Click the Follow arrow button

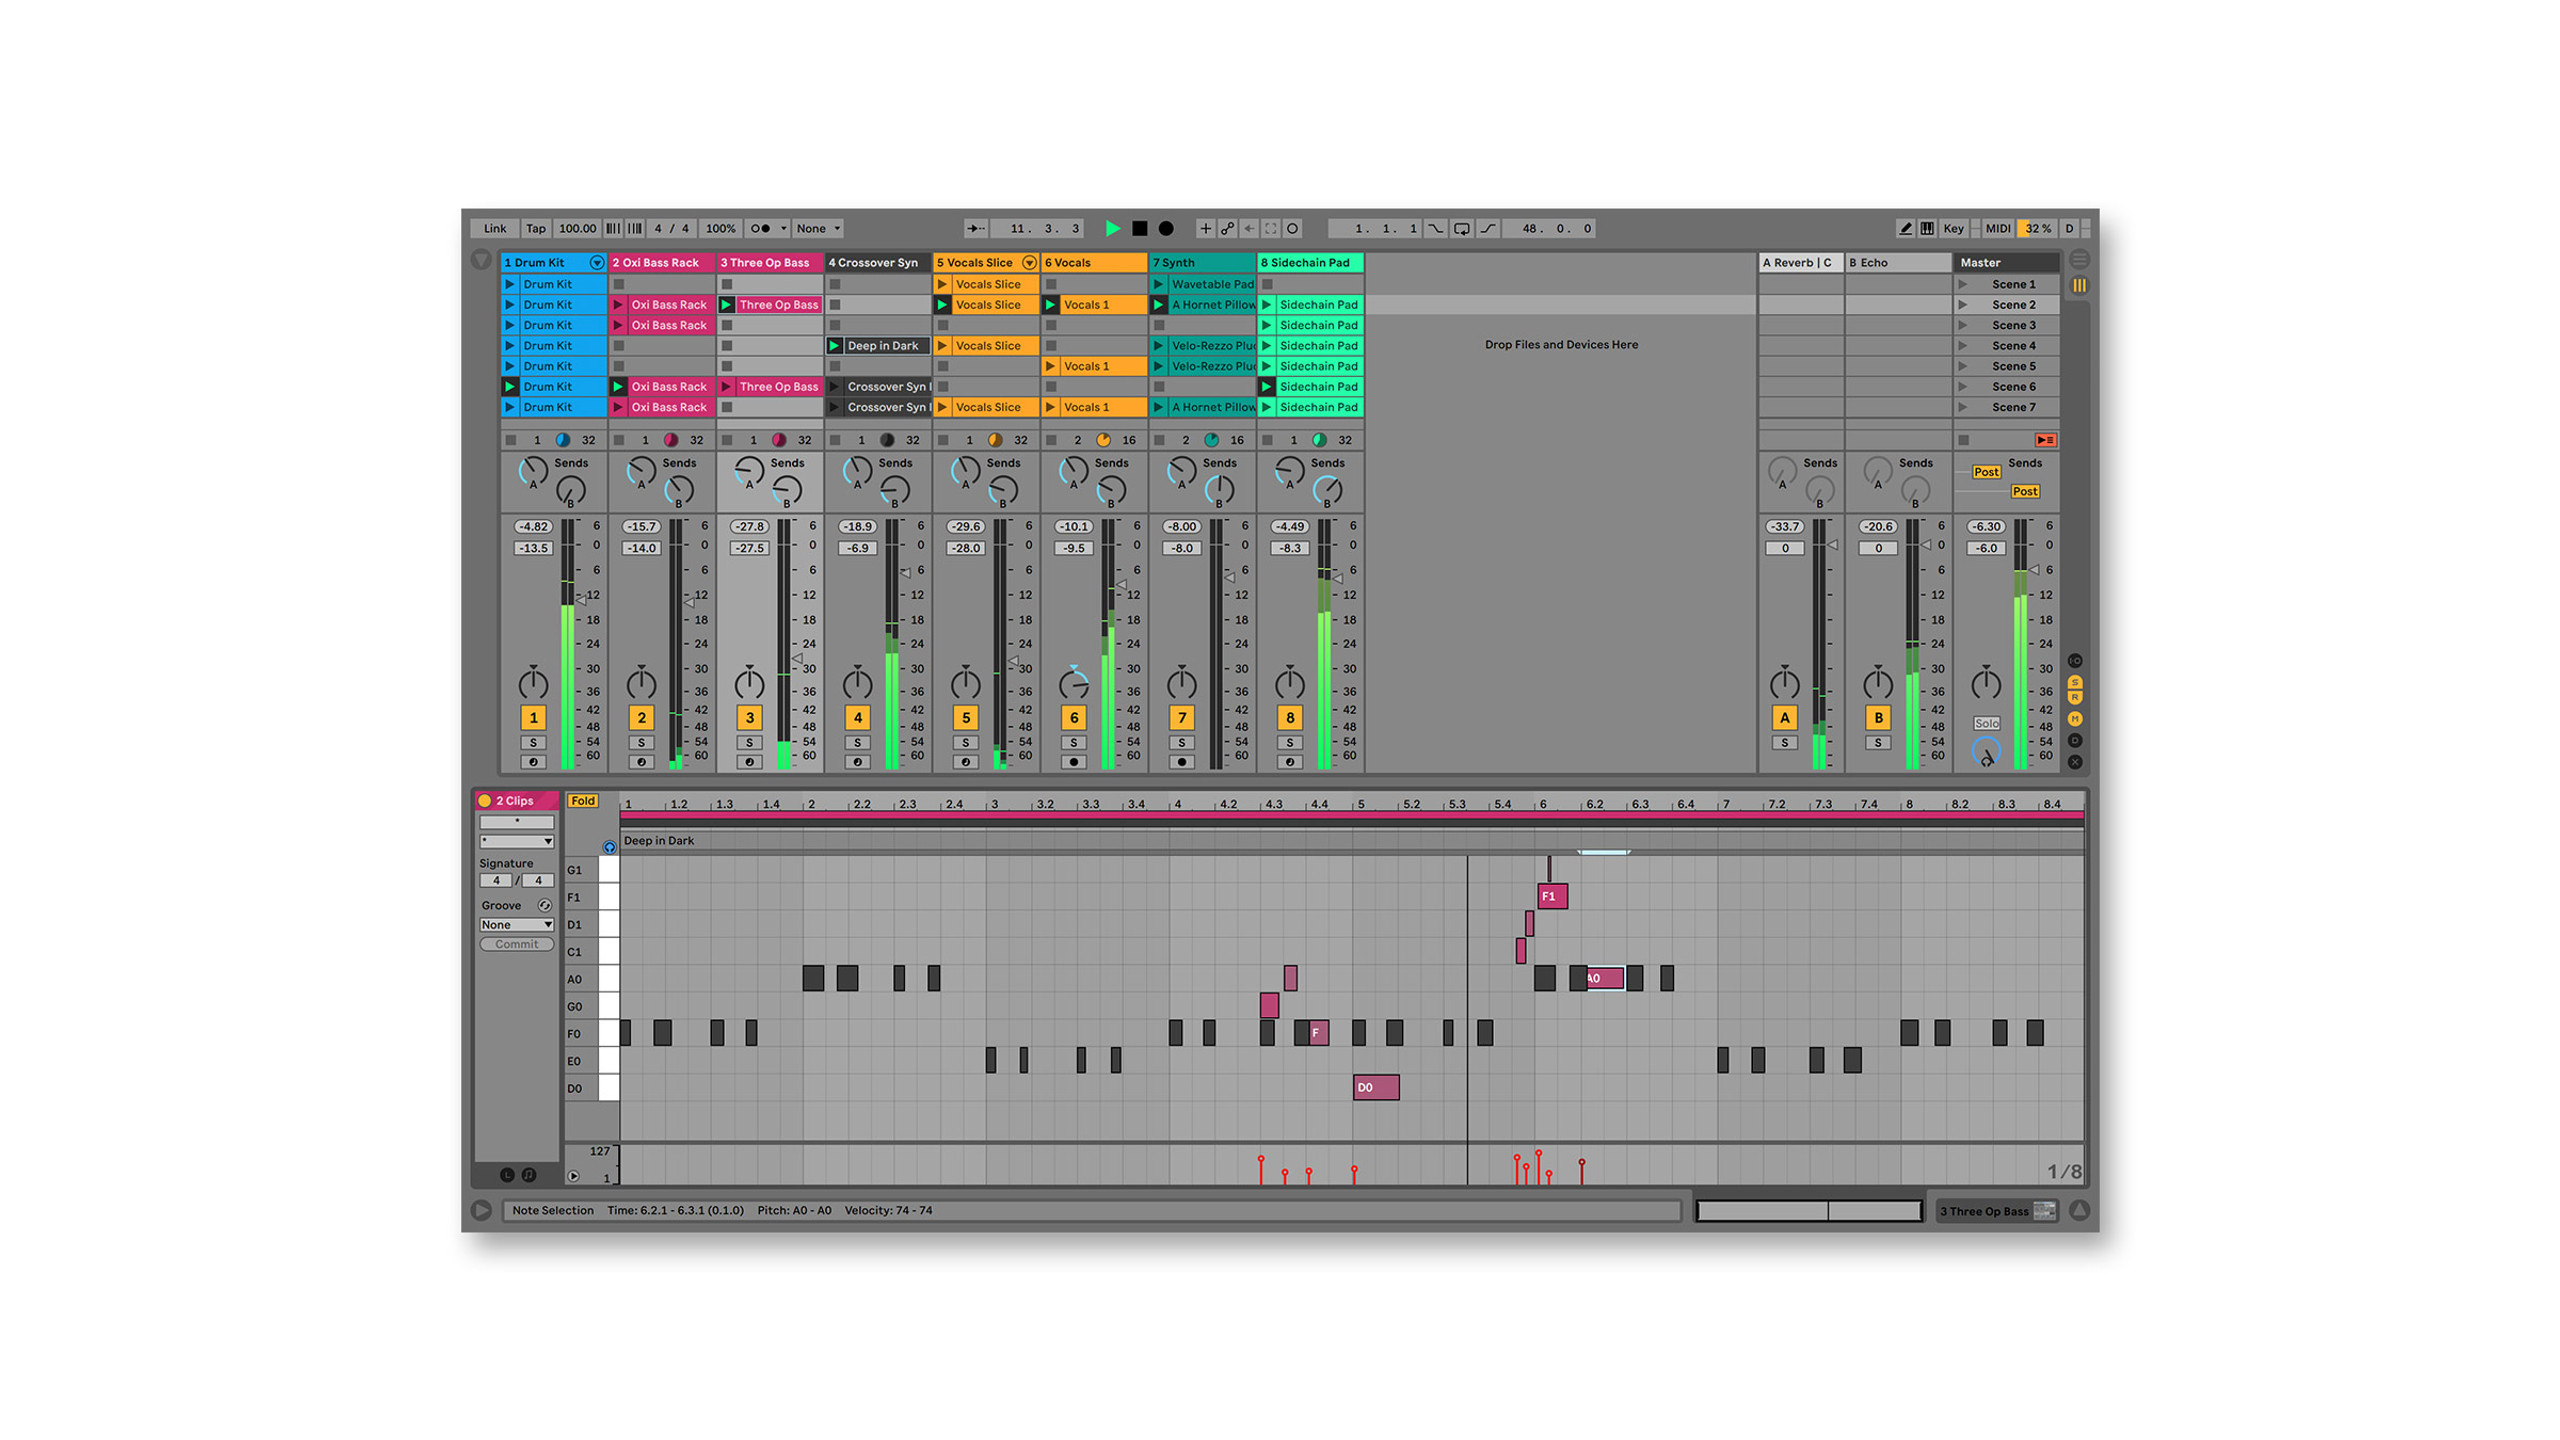point(976,228)
